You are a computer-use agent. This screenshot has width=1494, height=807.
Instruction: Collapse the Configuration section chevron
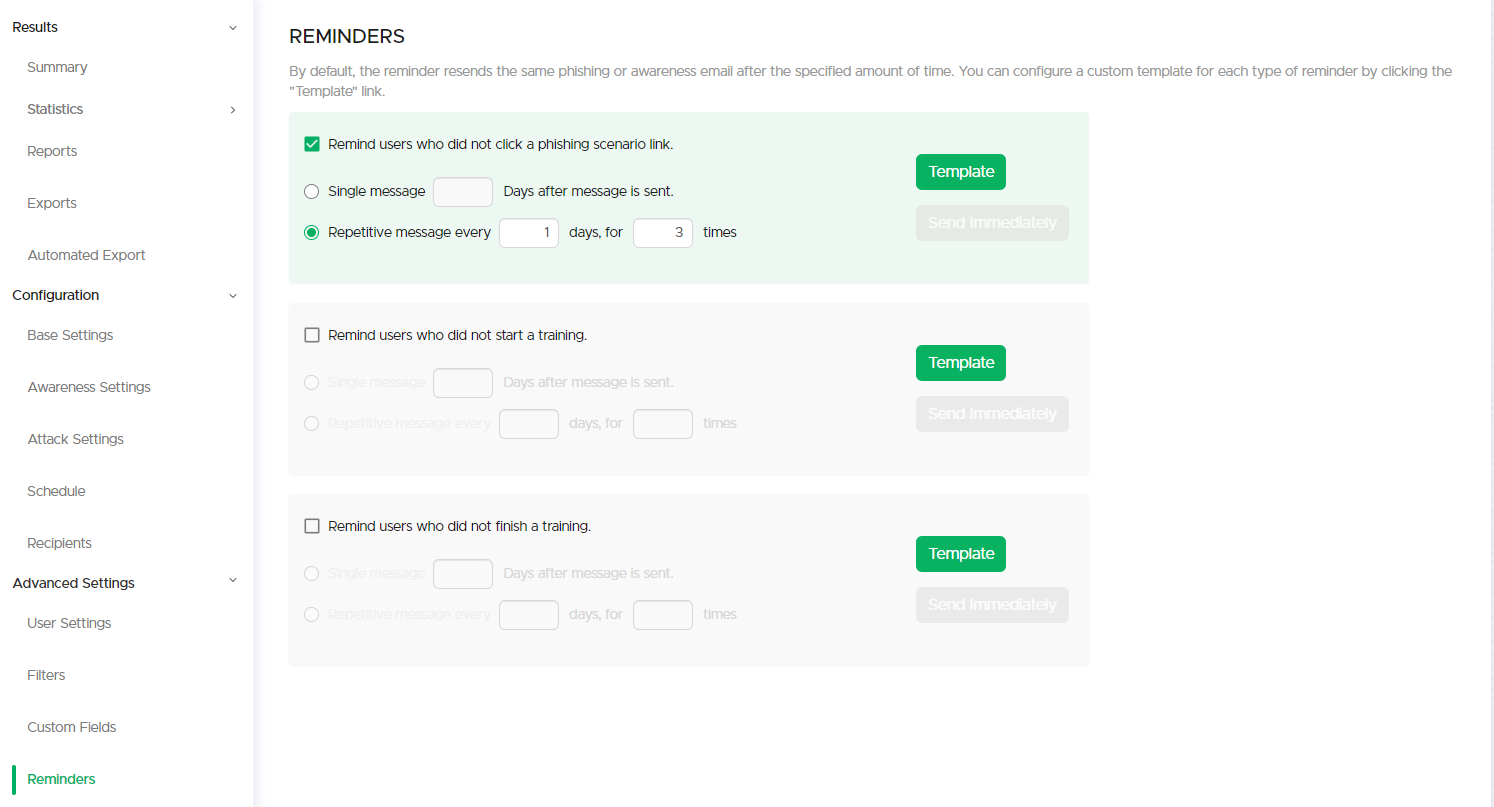click(233, 296)
